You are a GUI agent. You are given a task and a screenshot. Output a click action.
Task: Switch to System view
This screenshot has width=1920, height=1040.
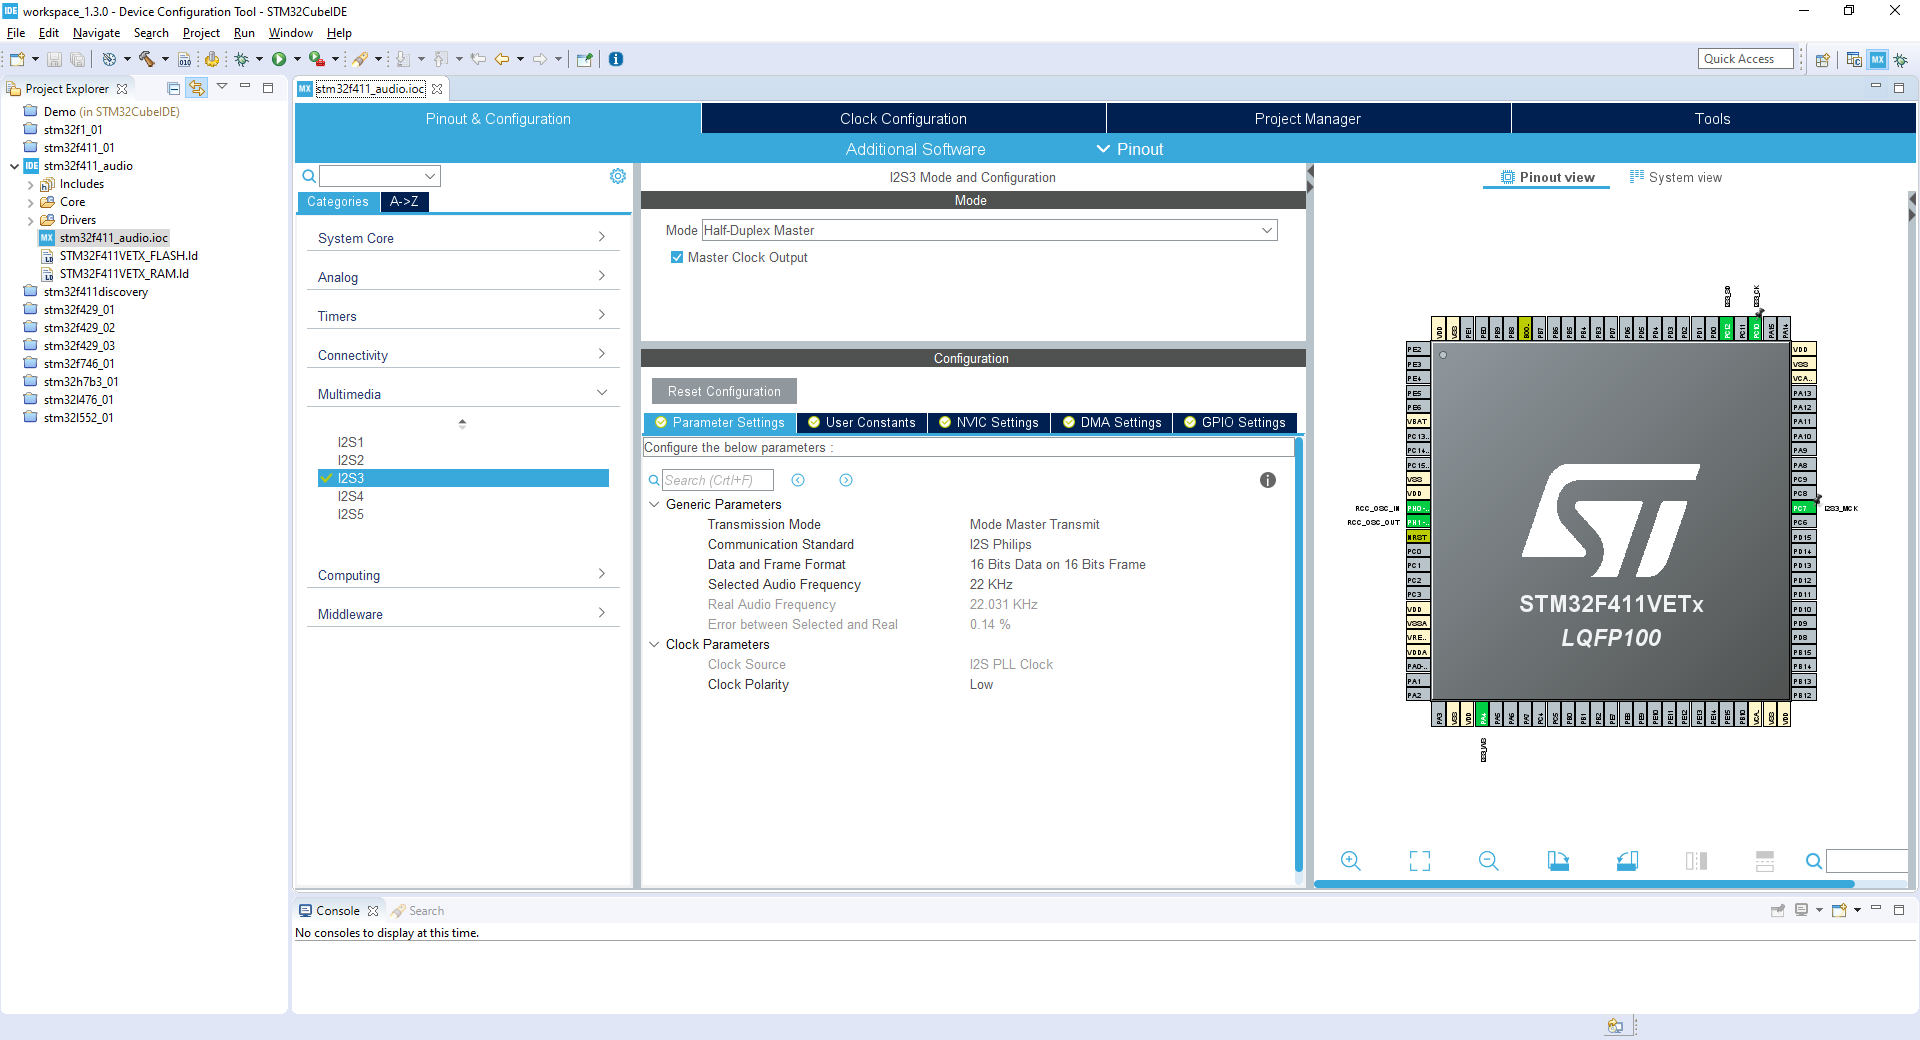point(1676,177)
